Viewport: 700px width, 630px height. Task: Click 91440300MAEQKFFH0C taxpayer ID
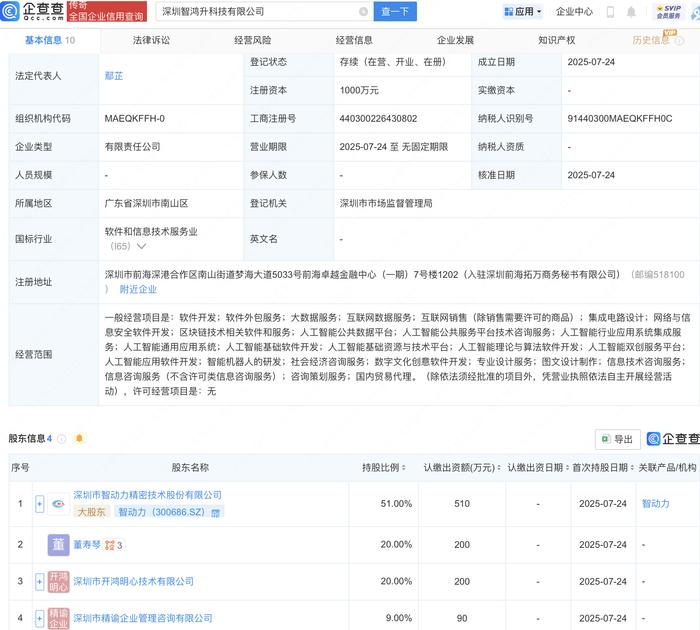pos(620,118)
